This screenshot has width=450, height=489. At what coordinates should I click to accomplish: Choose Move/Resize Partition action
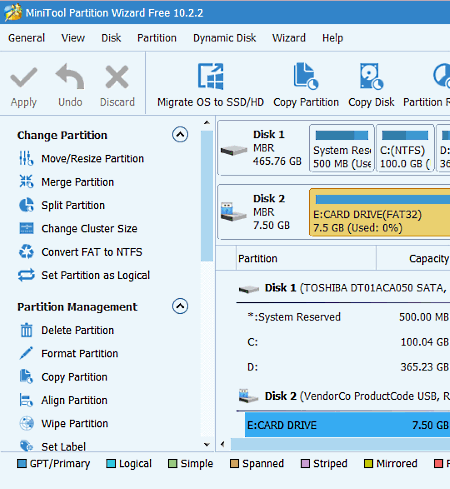click(92, 159)
